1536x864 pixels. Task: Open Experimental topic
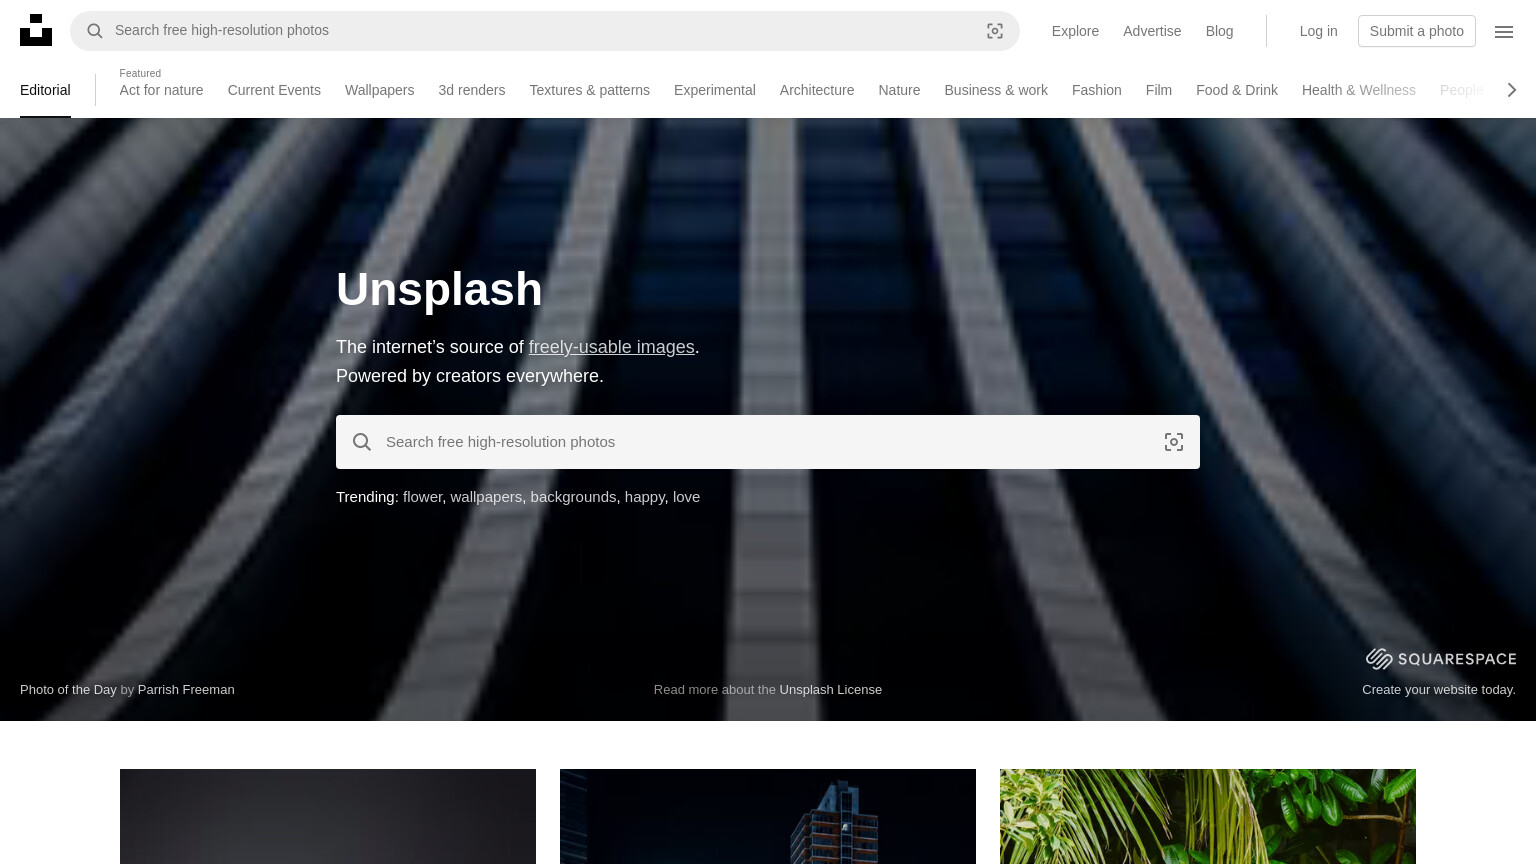[x=714, y=90]
